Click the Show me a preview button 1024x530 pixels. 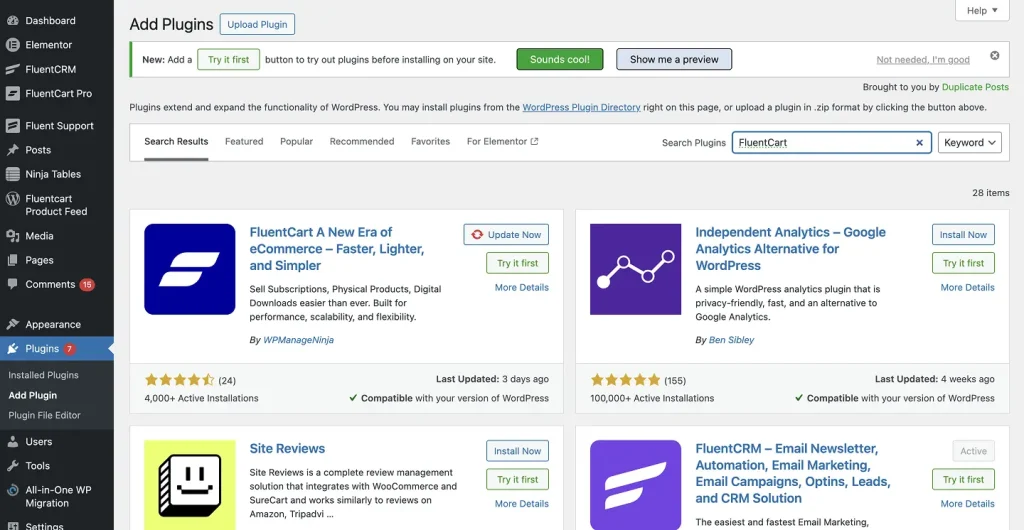point(674,59)
